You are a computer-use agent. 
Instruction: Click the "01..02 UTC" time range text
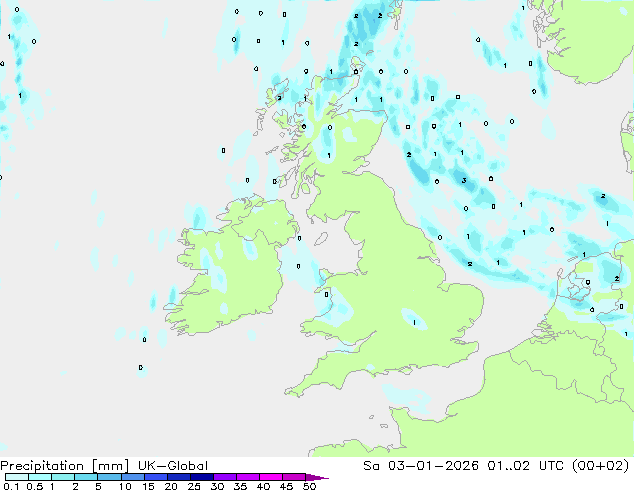click(x=526, y=466)
